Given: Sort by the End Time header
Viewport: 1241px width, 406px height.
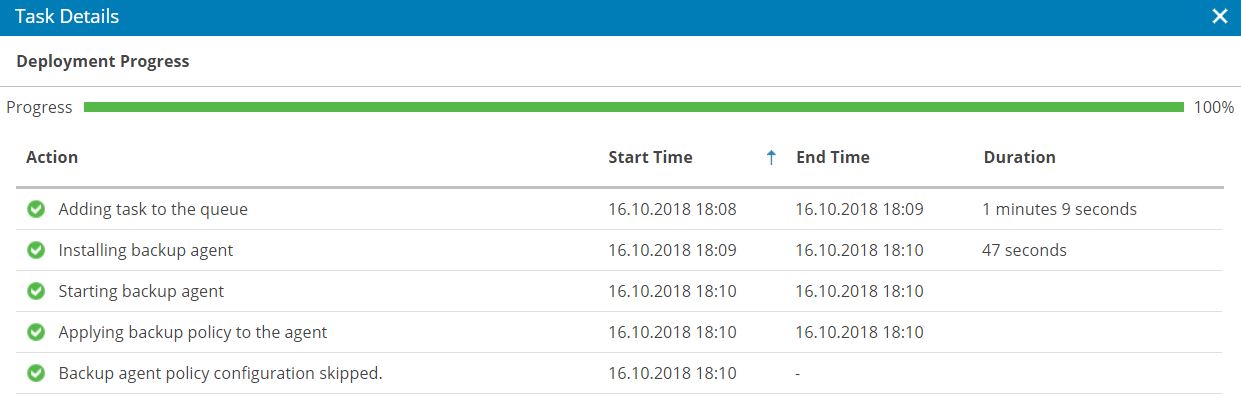Looking at the screenshot, I should 833,157.
